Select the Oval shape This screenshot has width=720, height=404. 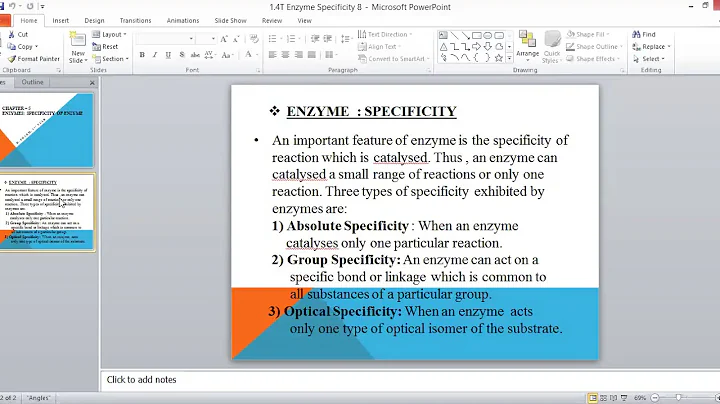488,35
